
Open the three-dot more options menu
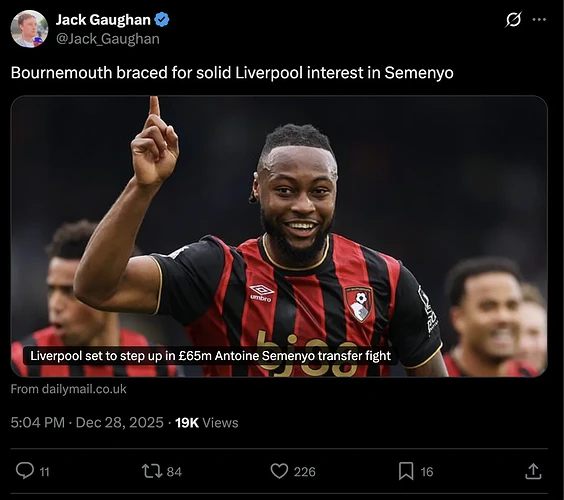(539, 19)
